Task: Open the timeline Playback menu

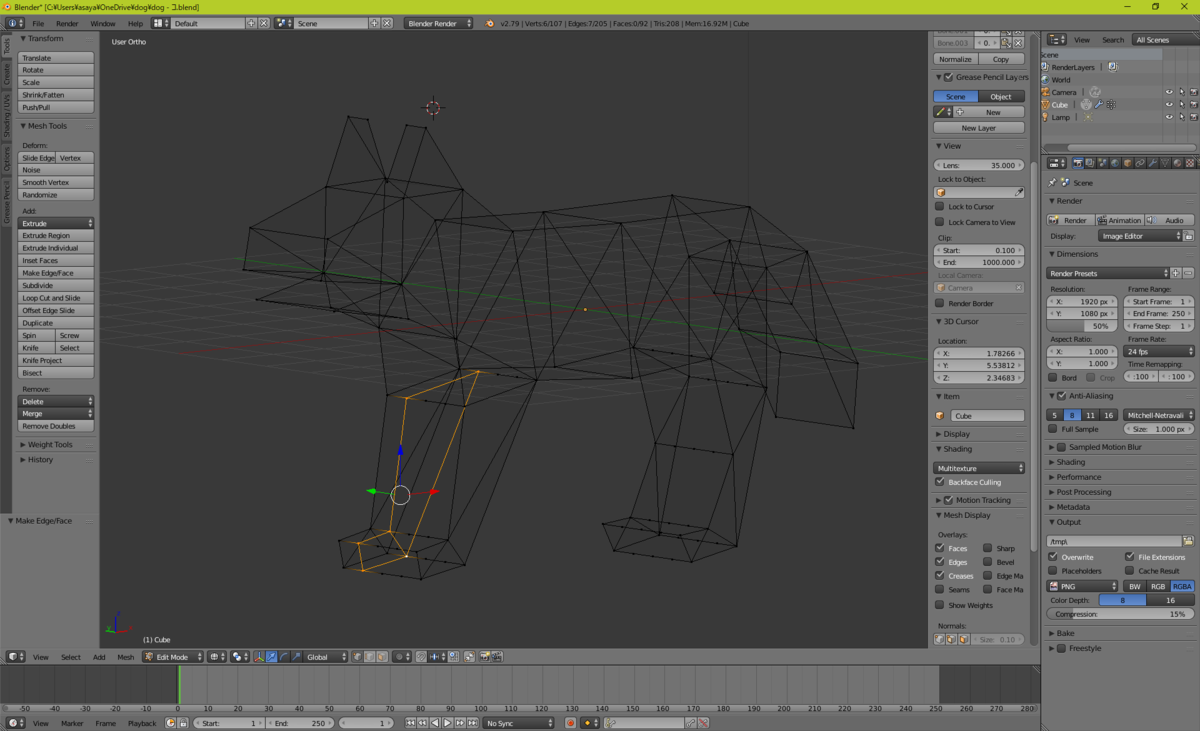Action: tap(142, 723)
